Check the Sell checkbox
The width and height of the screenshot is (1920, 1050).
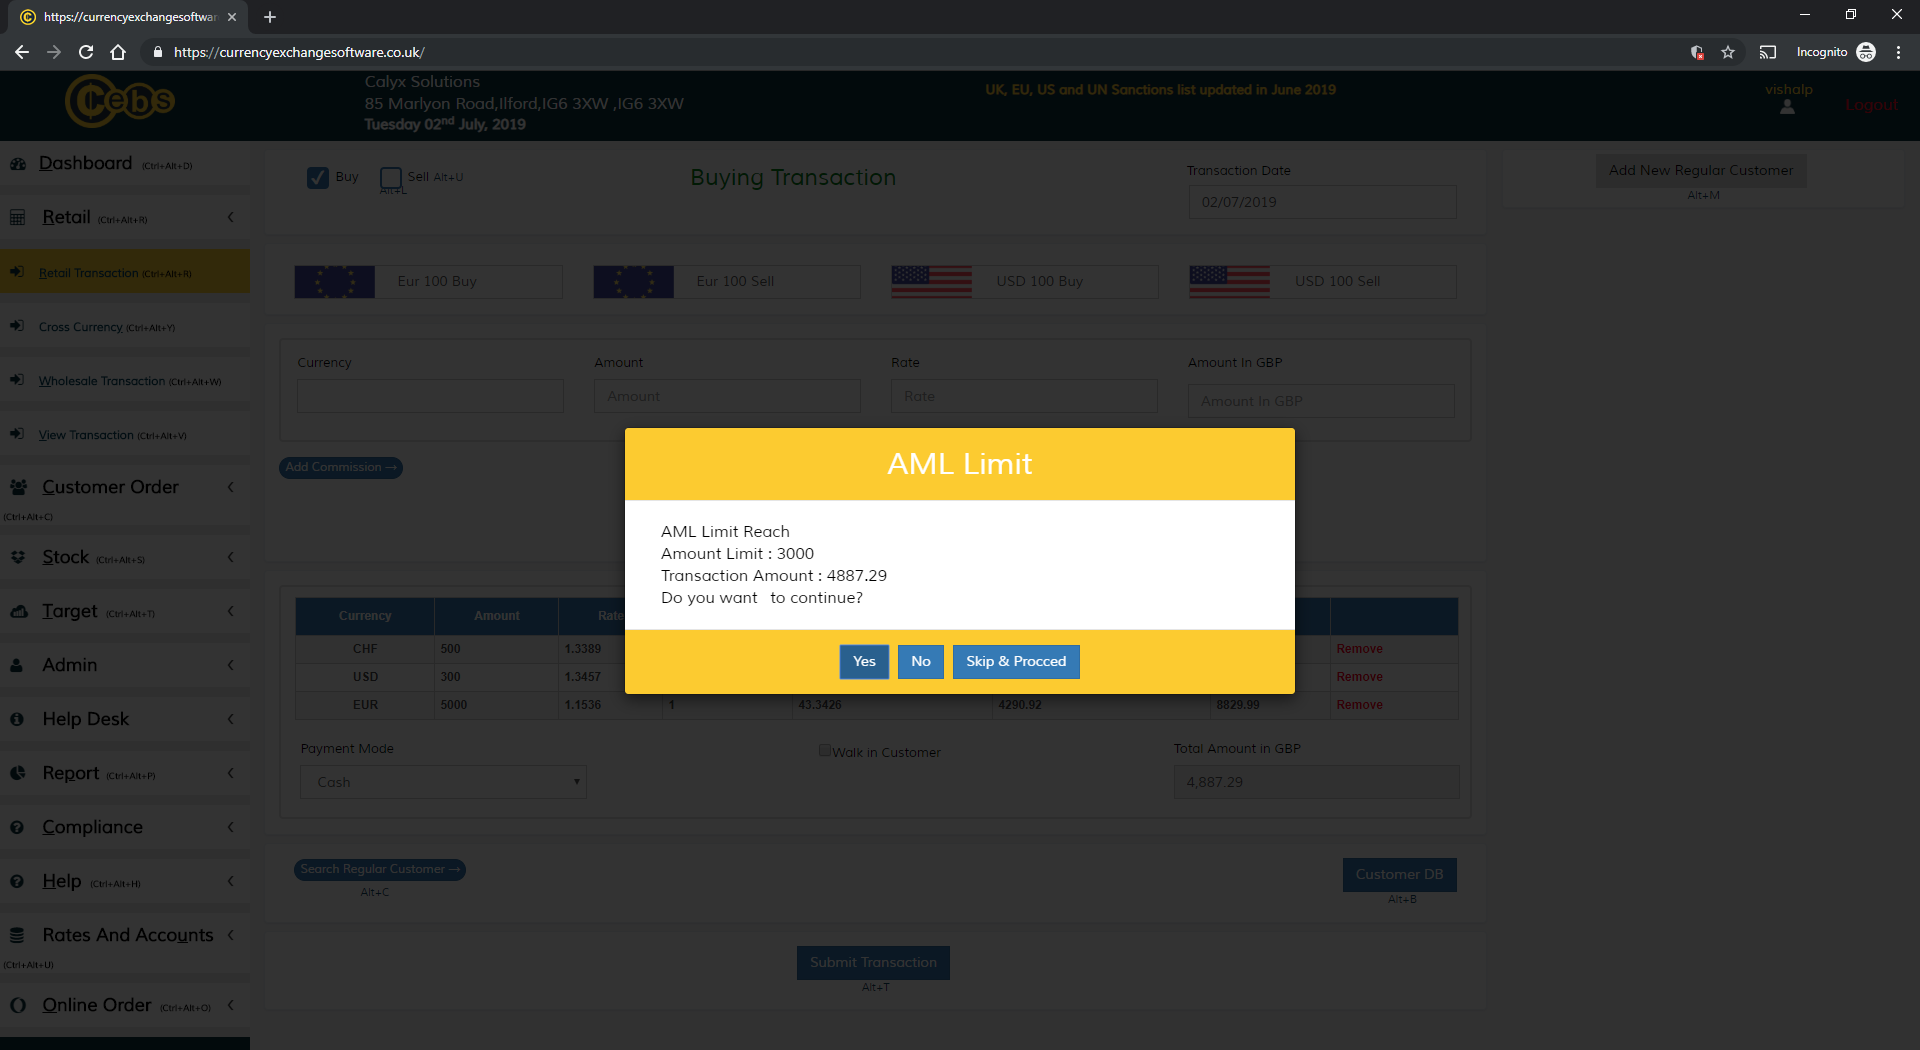391,178
